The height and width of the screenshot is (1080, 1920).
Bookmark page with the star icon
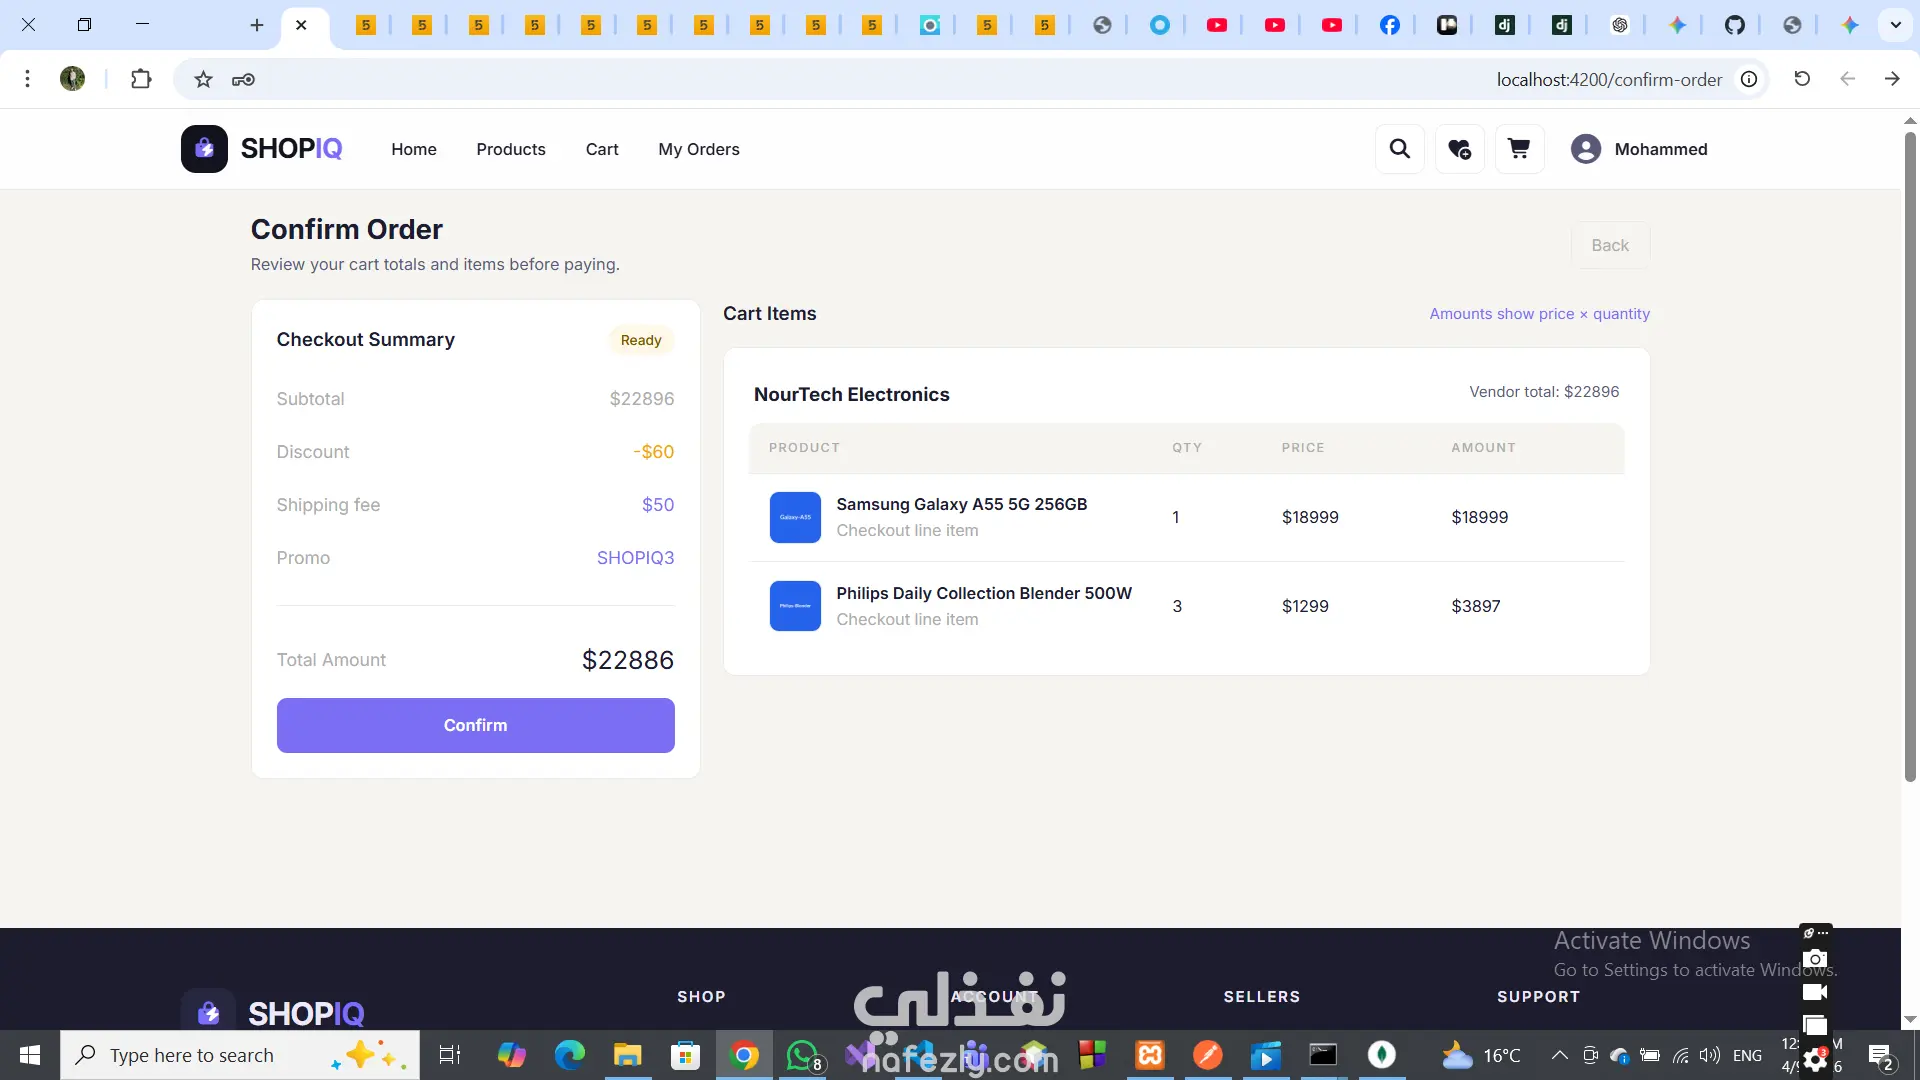click(203, 79)
